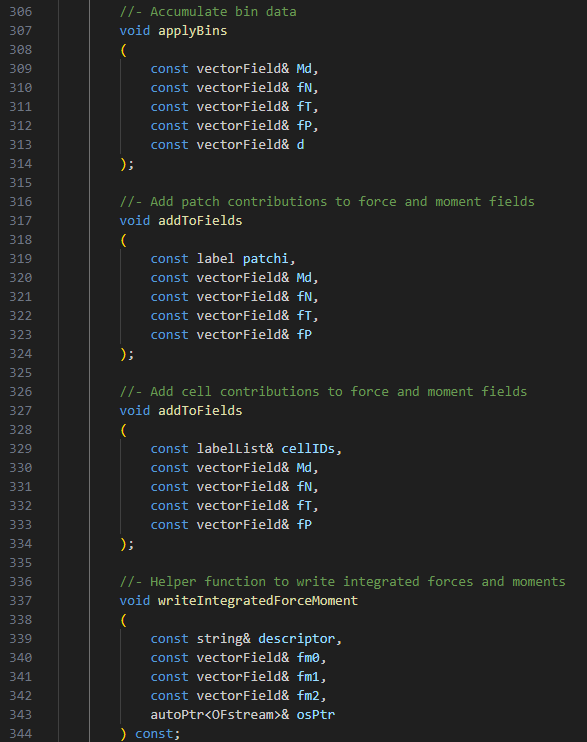Screen dimensions: 587x742
Task: Click the comment 'Accumulate bin data'
Action: 223,12
